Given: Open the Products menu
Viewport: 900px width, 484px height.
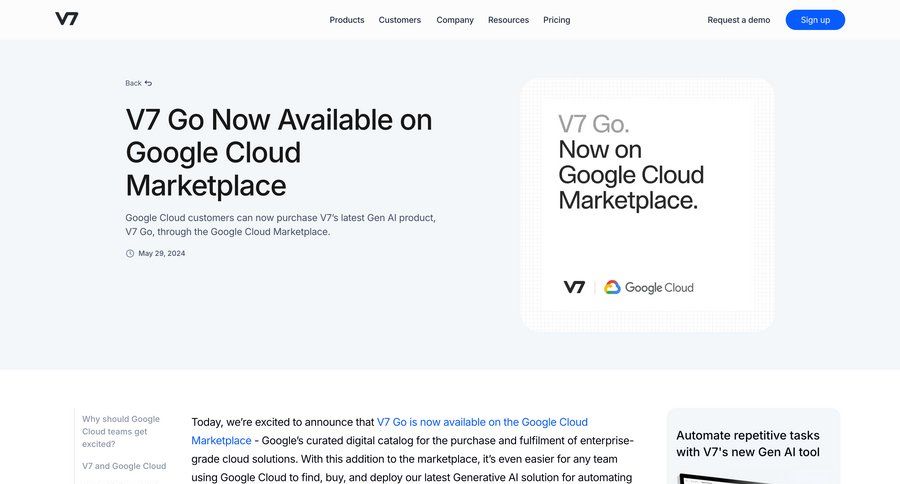Looking at the screenshot, I should click(347, 20).
